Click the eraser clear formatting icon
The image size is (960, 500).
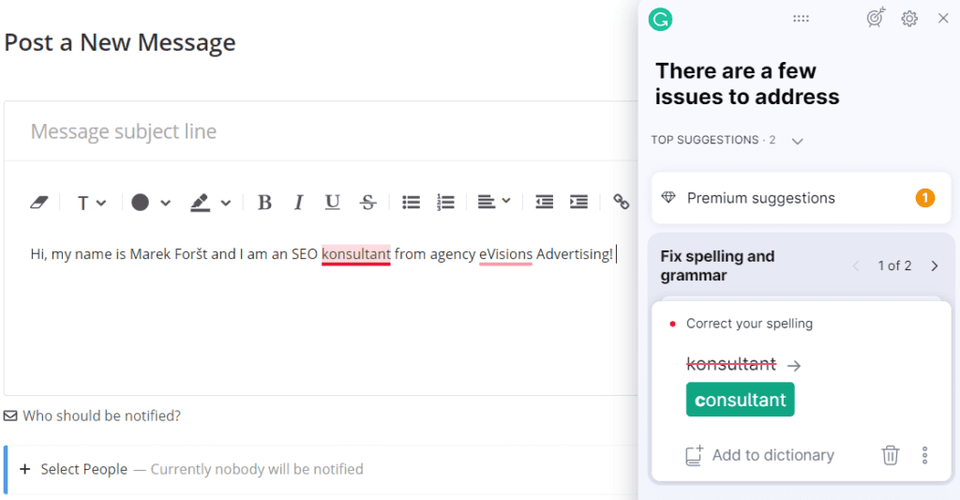pos(39,202)
